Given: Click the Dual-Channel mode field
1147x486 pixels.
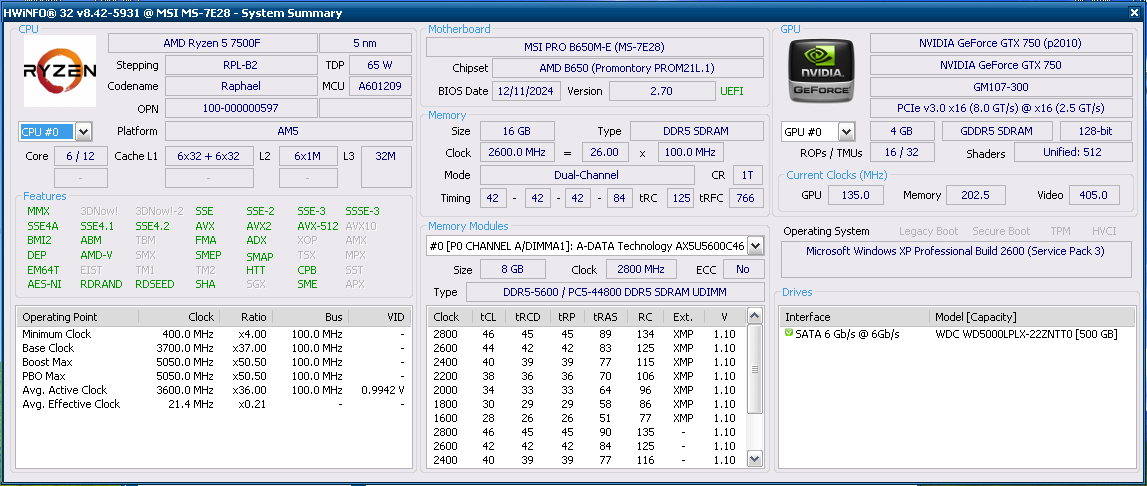Looking at the screenshot, I should [587, 176].
